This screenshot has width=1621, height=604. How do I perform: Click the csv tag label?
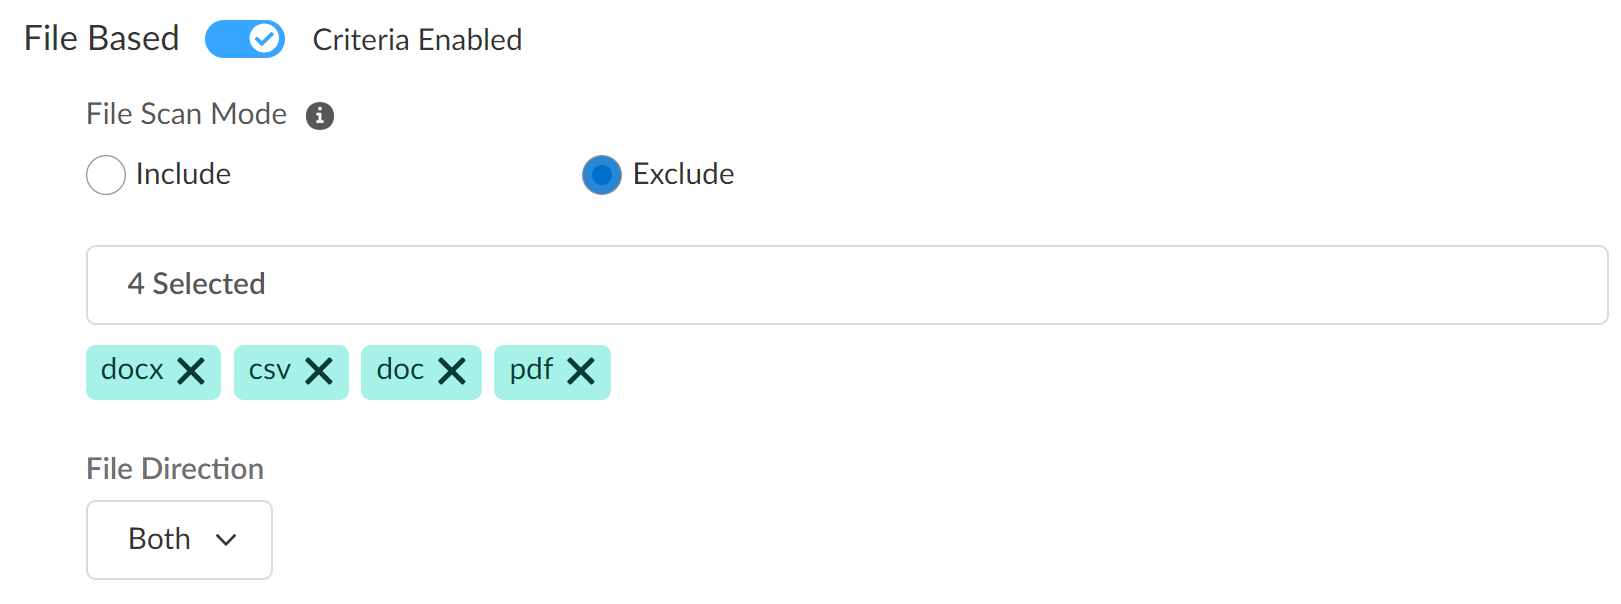pyautogui.click(x=270, y=370)
